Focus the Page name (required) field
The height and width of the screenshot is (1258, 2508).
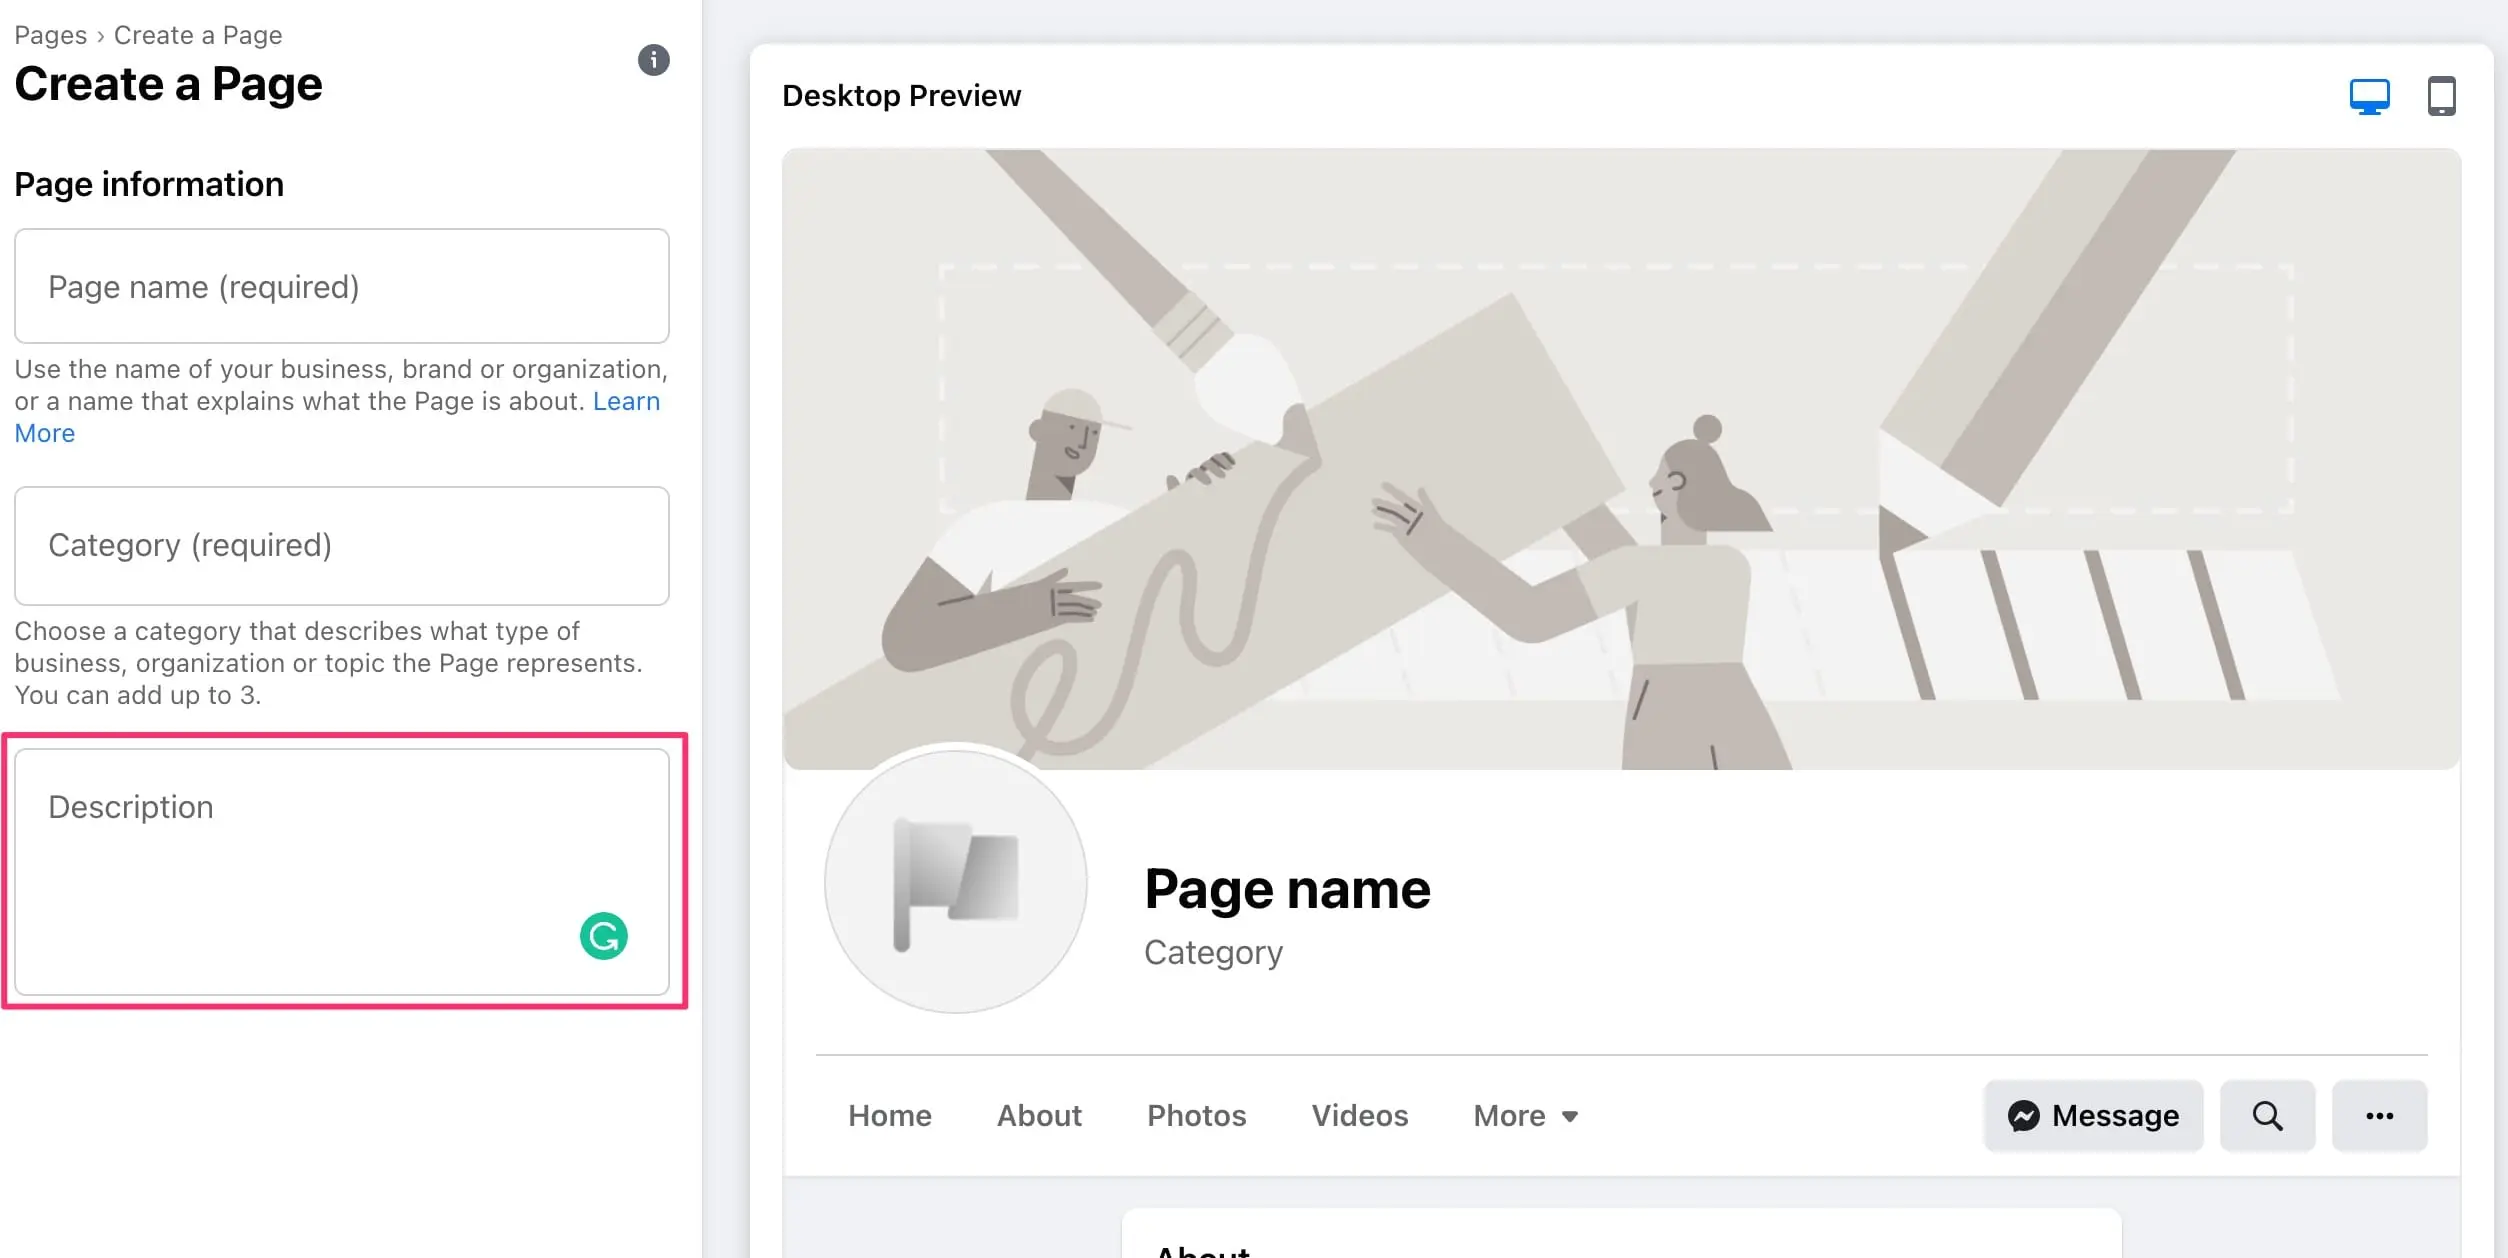click(x=342, y=286)
